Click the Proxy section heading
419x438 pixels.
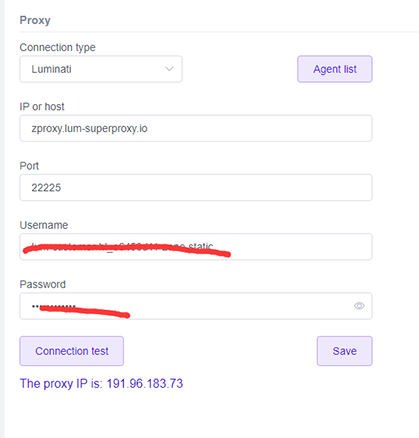pyautogui.click(x=35, y=20)
